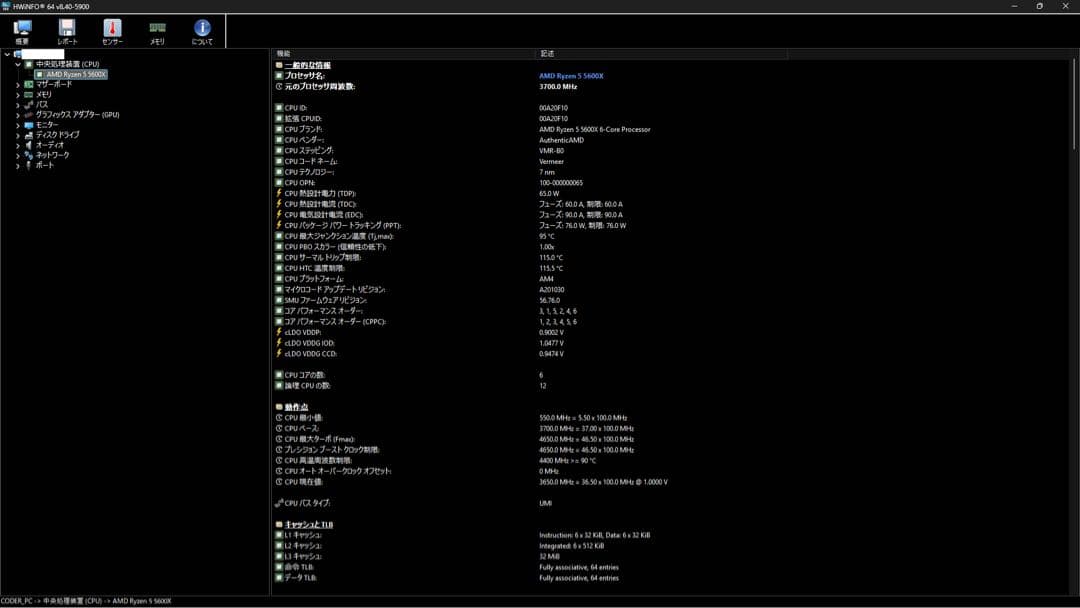
Task: Click the speaker icon beside オーディオ
Action: (x=28, y=145)
